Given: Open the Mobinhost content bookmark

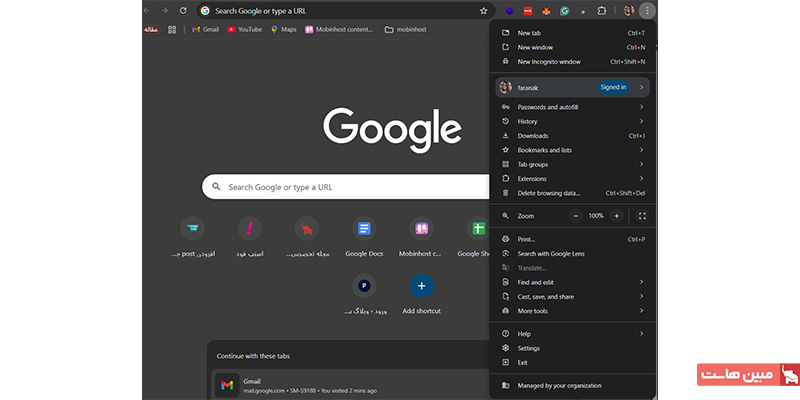Looking at the screenshot, I should coord(339,30).
